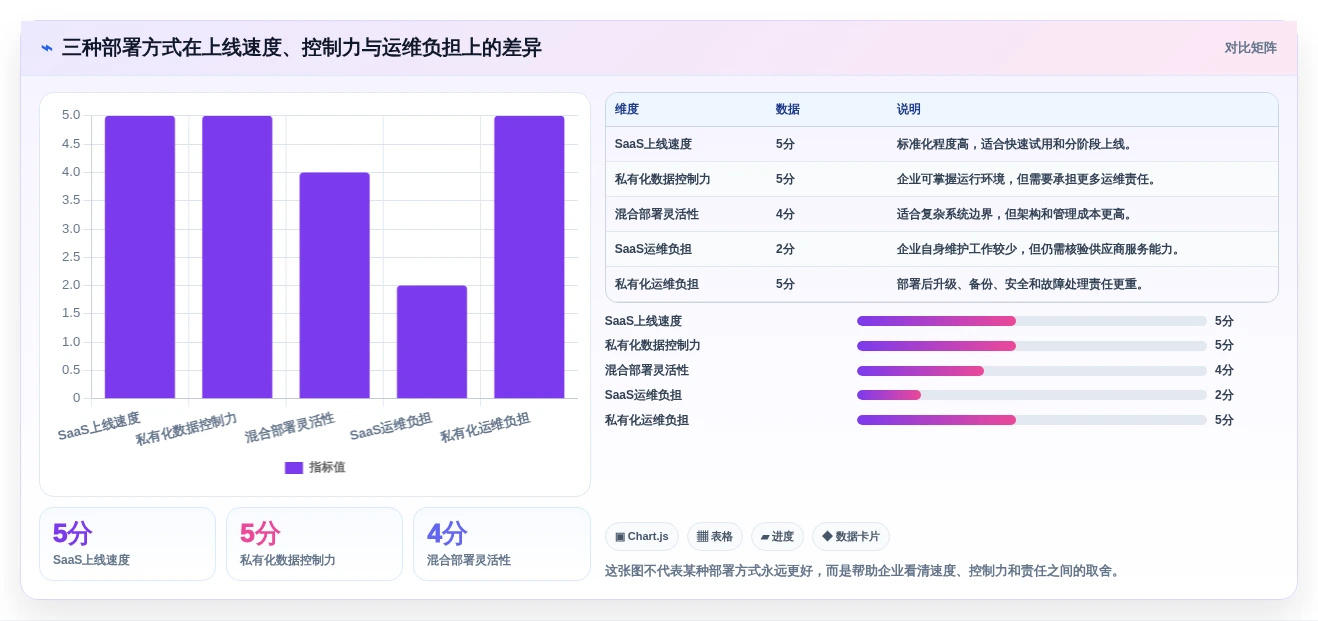Click the 私有化数据控制力 progress bar
Viewport: 1318px width, 621px height.
tap(1032, 346)
